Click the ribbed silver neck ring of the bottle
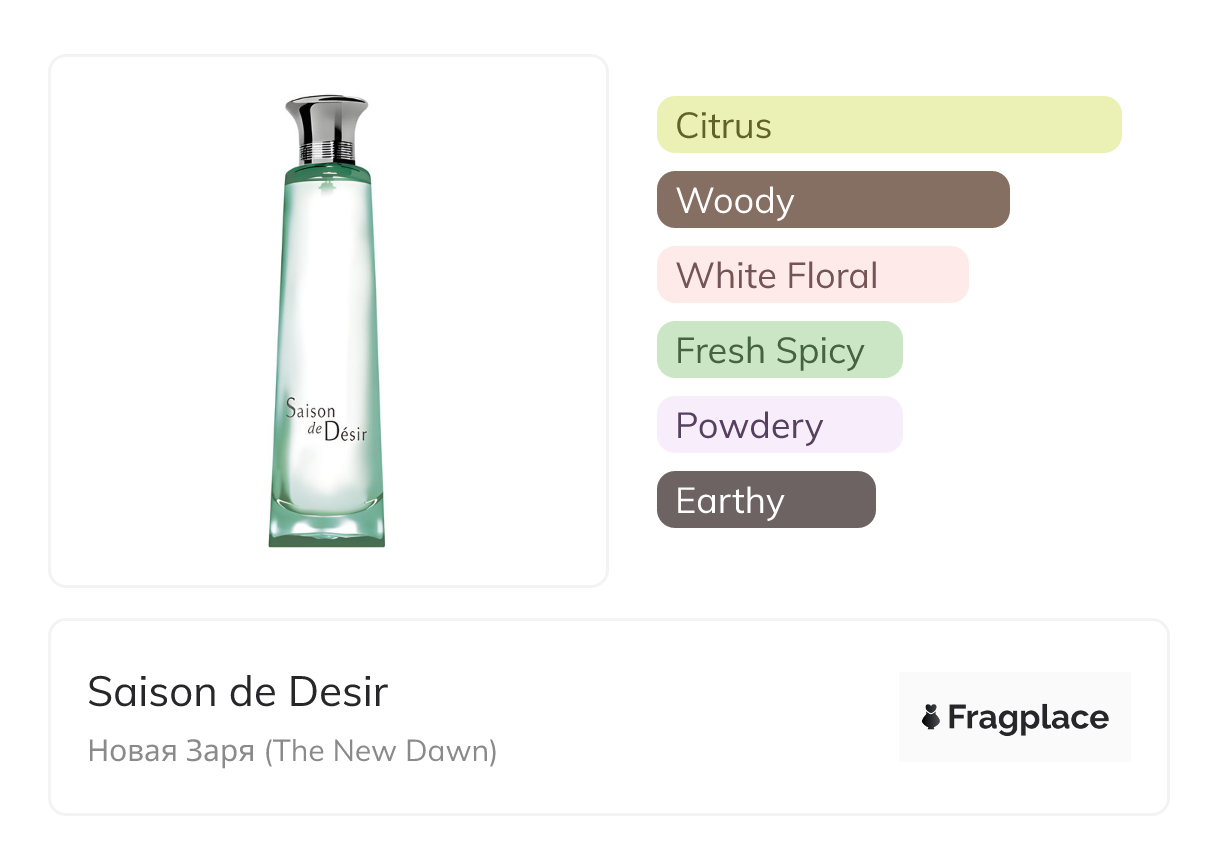Viewport: 1218px width, 864px height. pyautogui.click(x=326, y=153)
